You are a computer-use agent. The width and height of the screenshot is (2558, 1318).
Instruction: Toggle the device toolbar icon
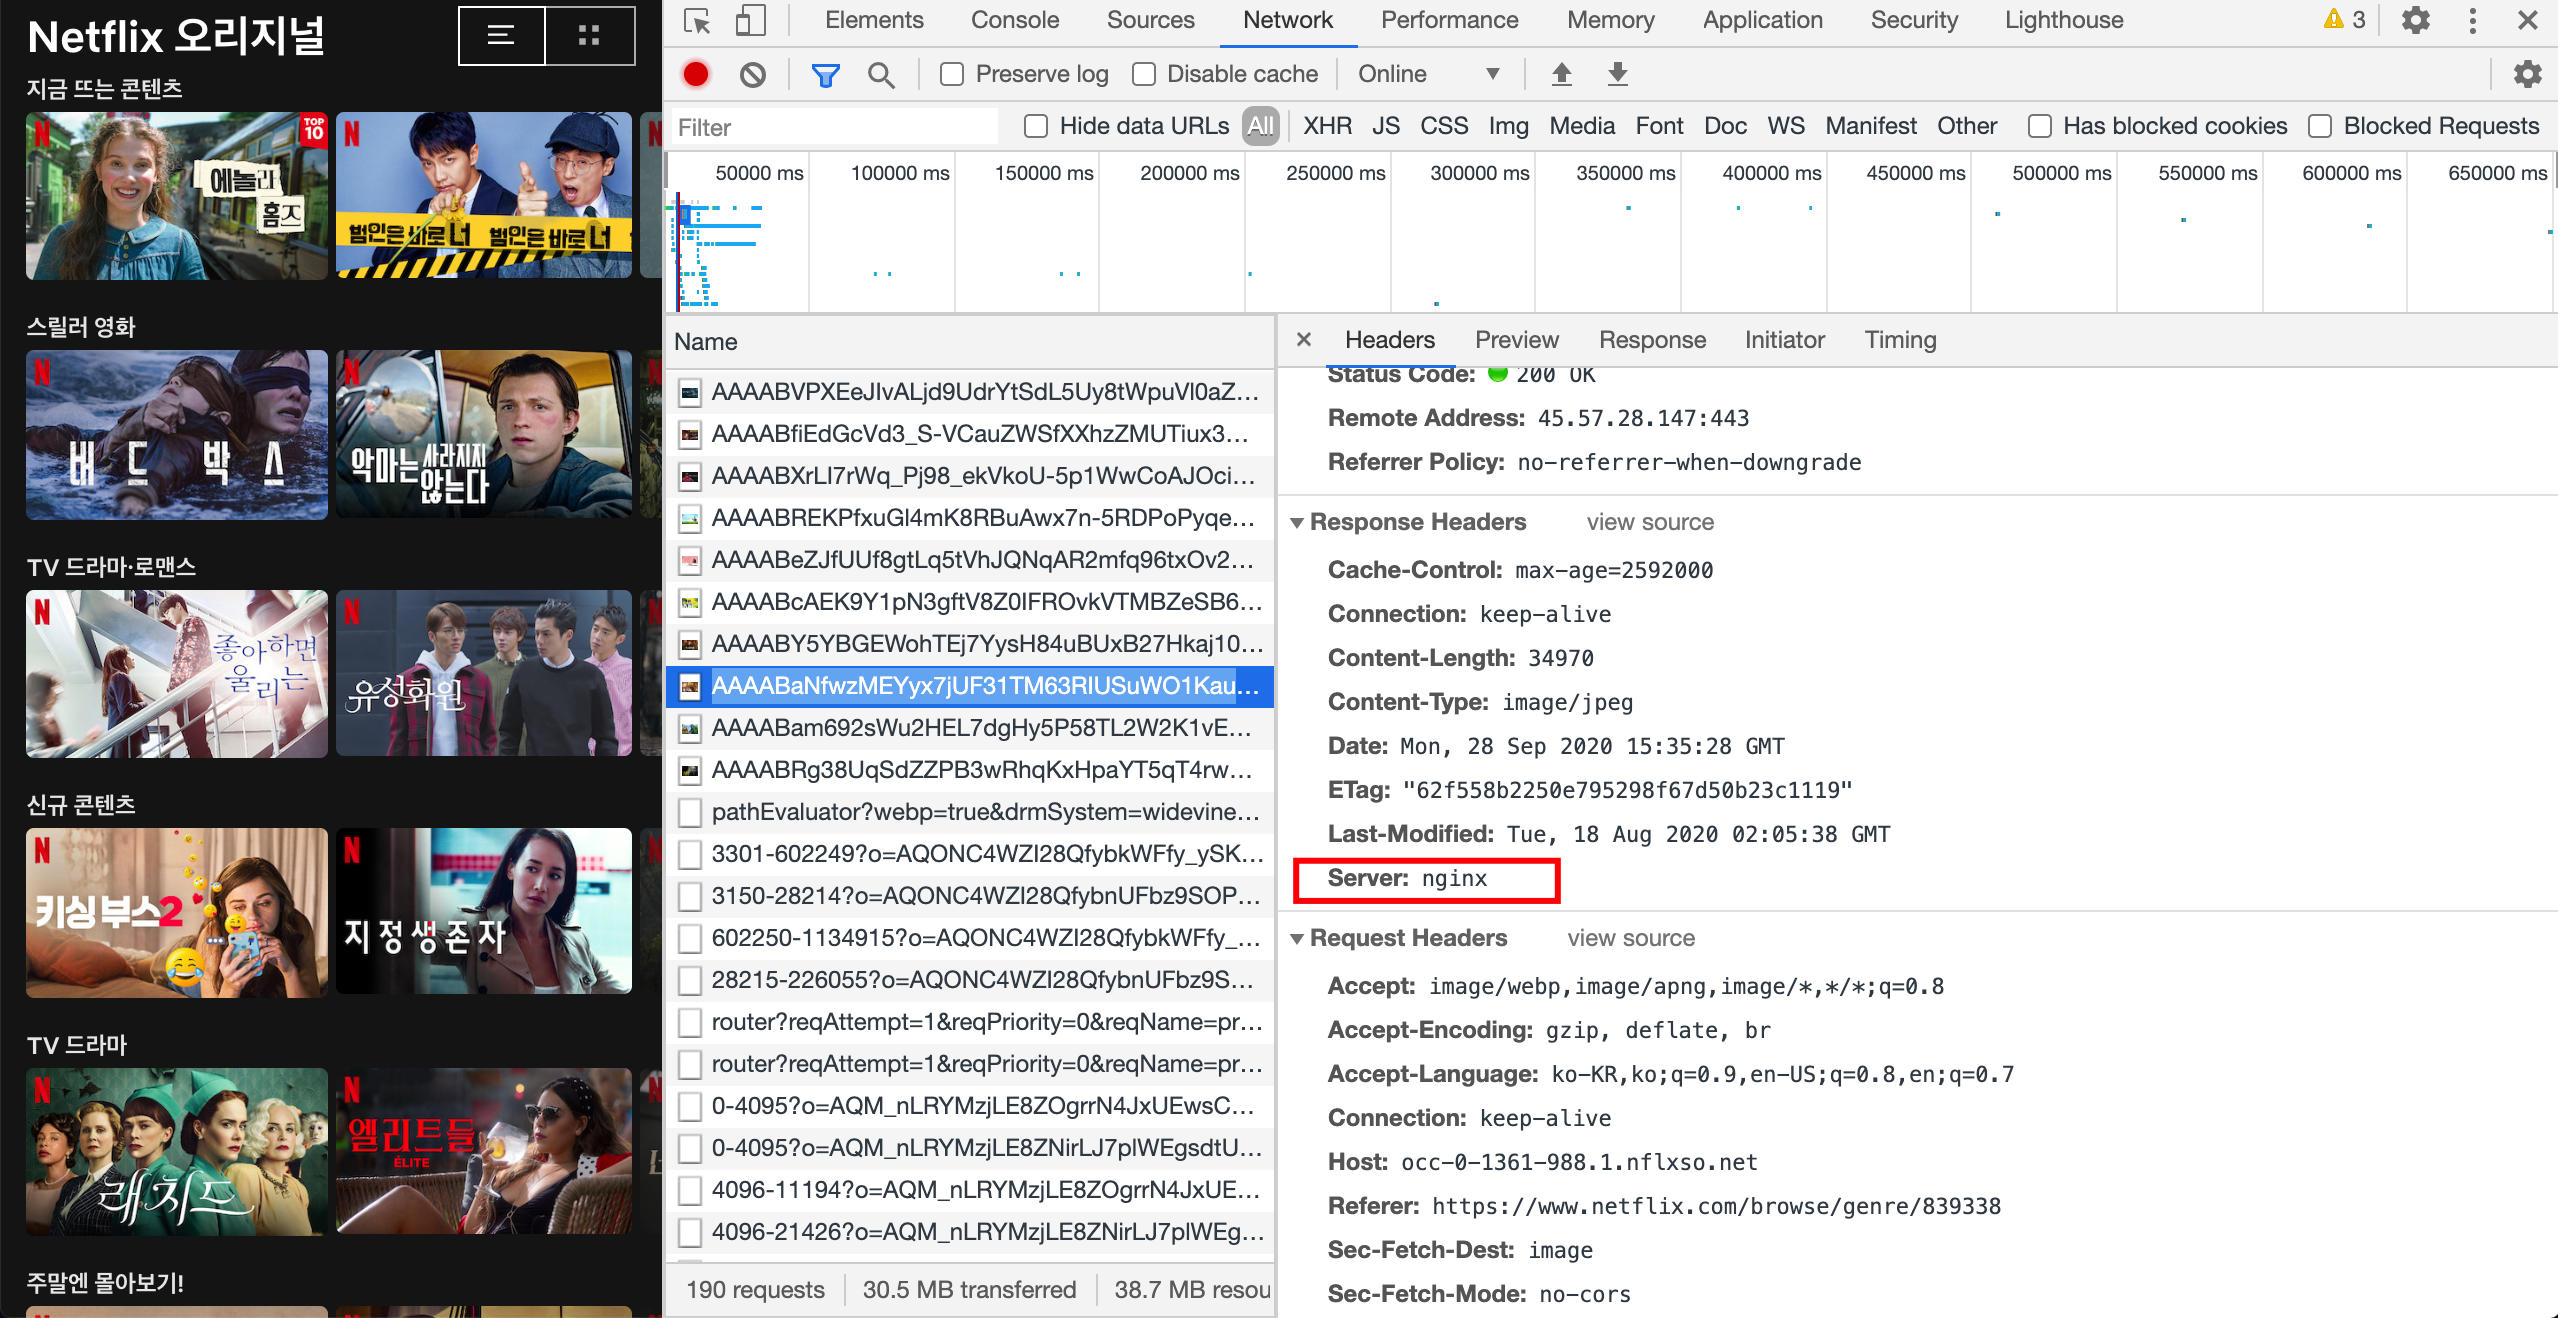pyautogui.click(x=750, y=21)
